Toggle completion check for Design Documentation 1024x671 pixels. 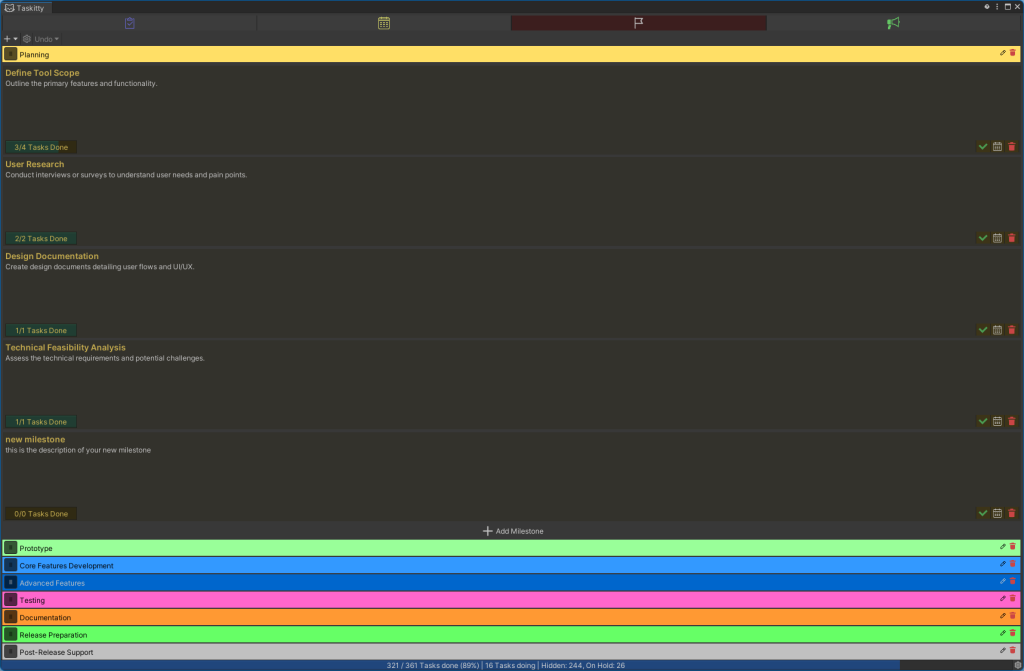[x=983, y=330]
